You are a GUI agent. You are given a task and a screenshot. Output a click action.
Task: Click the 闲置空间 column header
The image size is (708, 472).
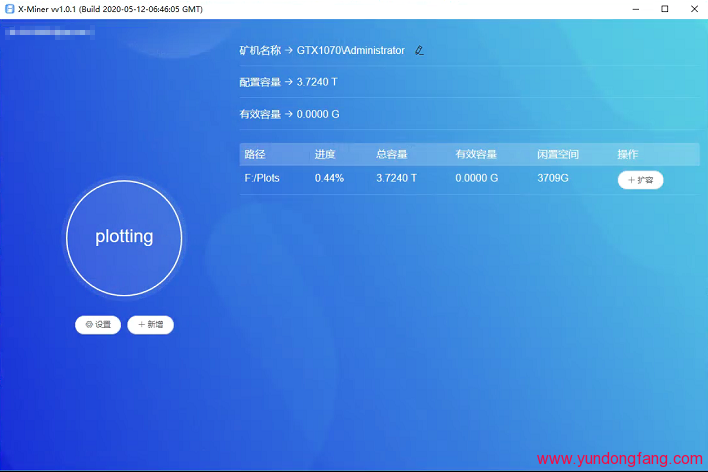coord(558,155)
